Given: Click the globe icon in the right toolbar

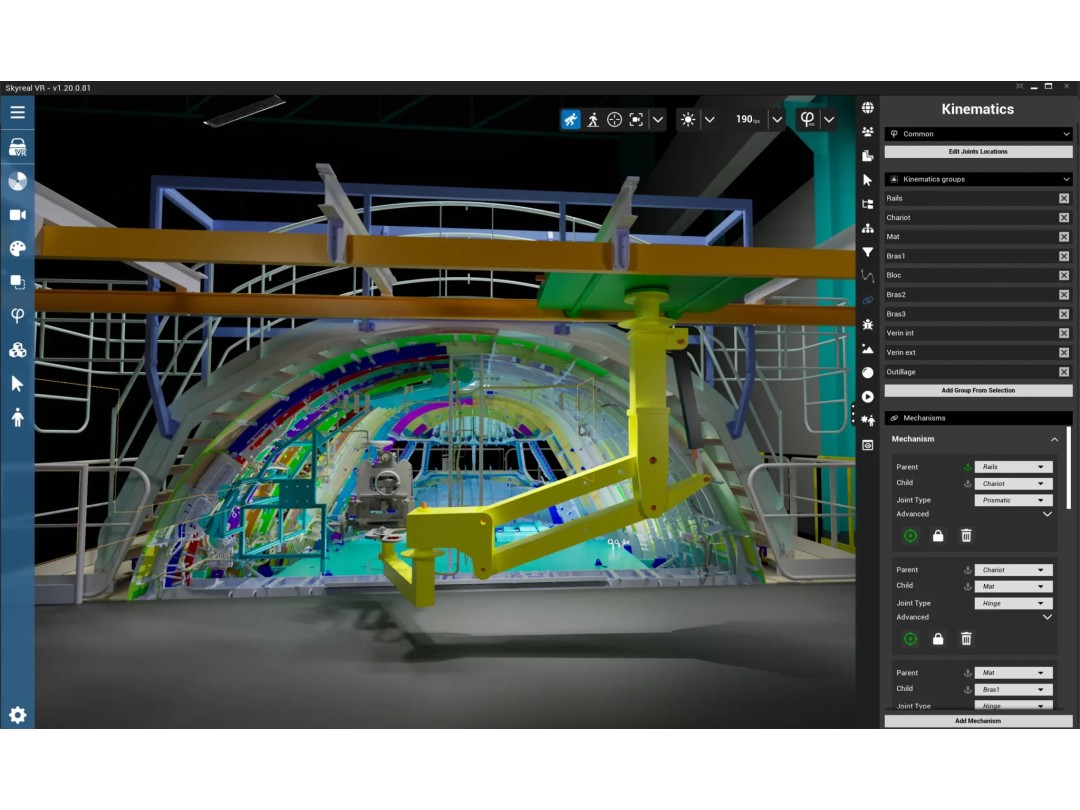Looking at the screenshot, I should pyautogui.click(x=867, y=108).
